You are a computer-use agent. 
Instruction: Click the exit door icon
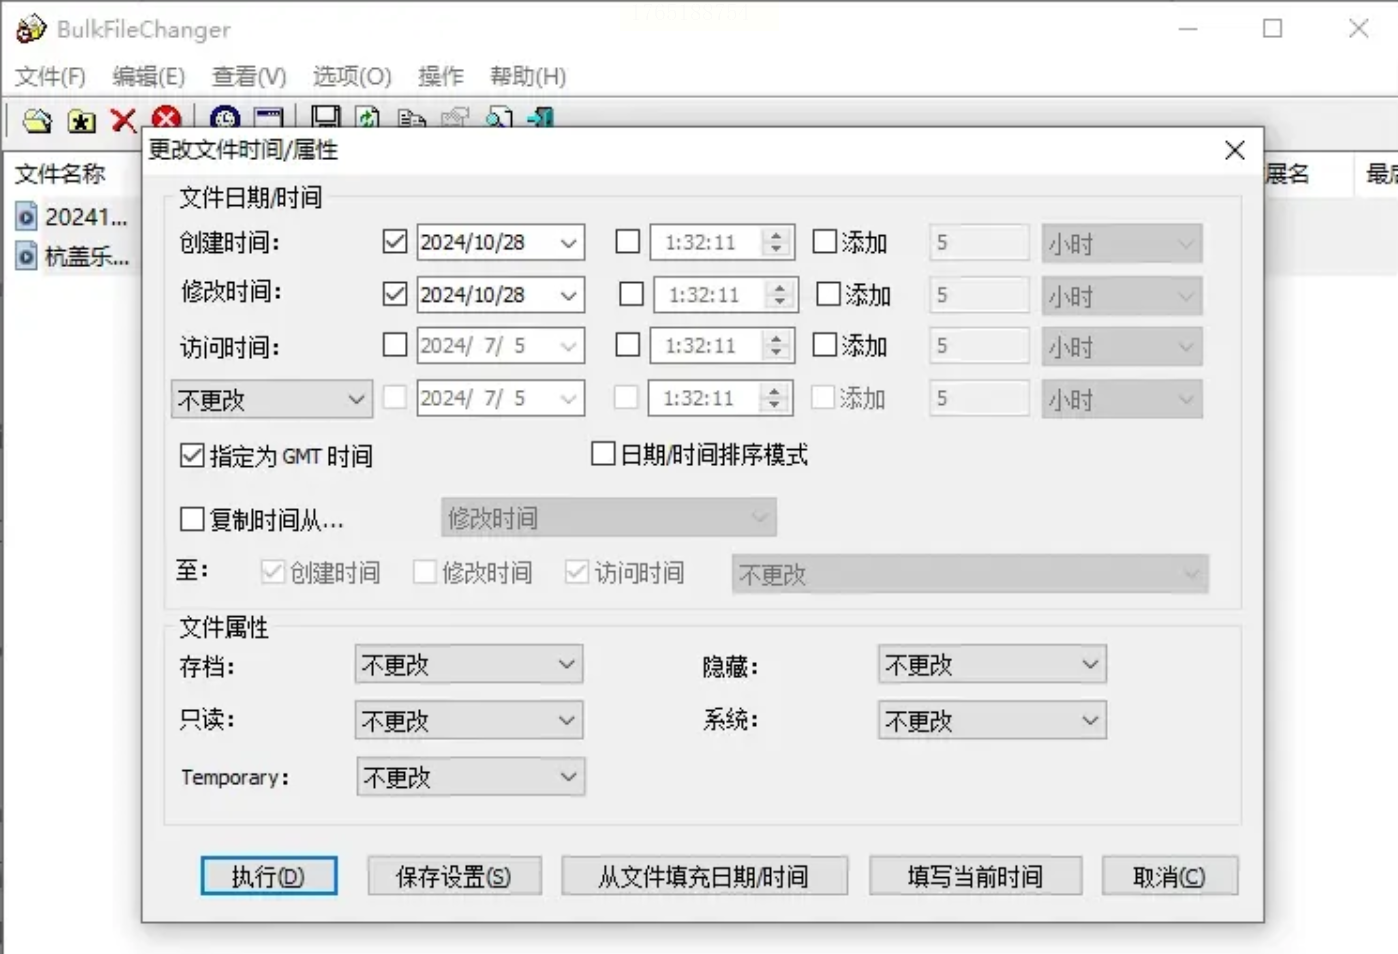coord(541,118)
